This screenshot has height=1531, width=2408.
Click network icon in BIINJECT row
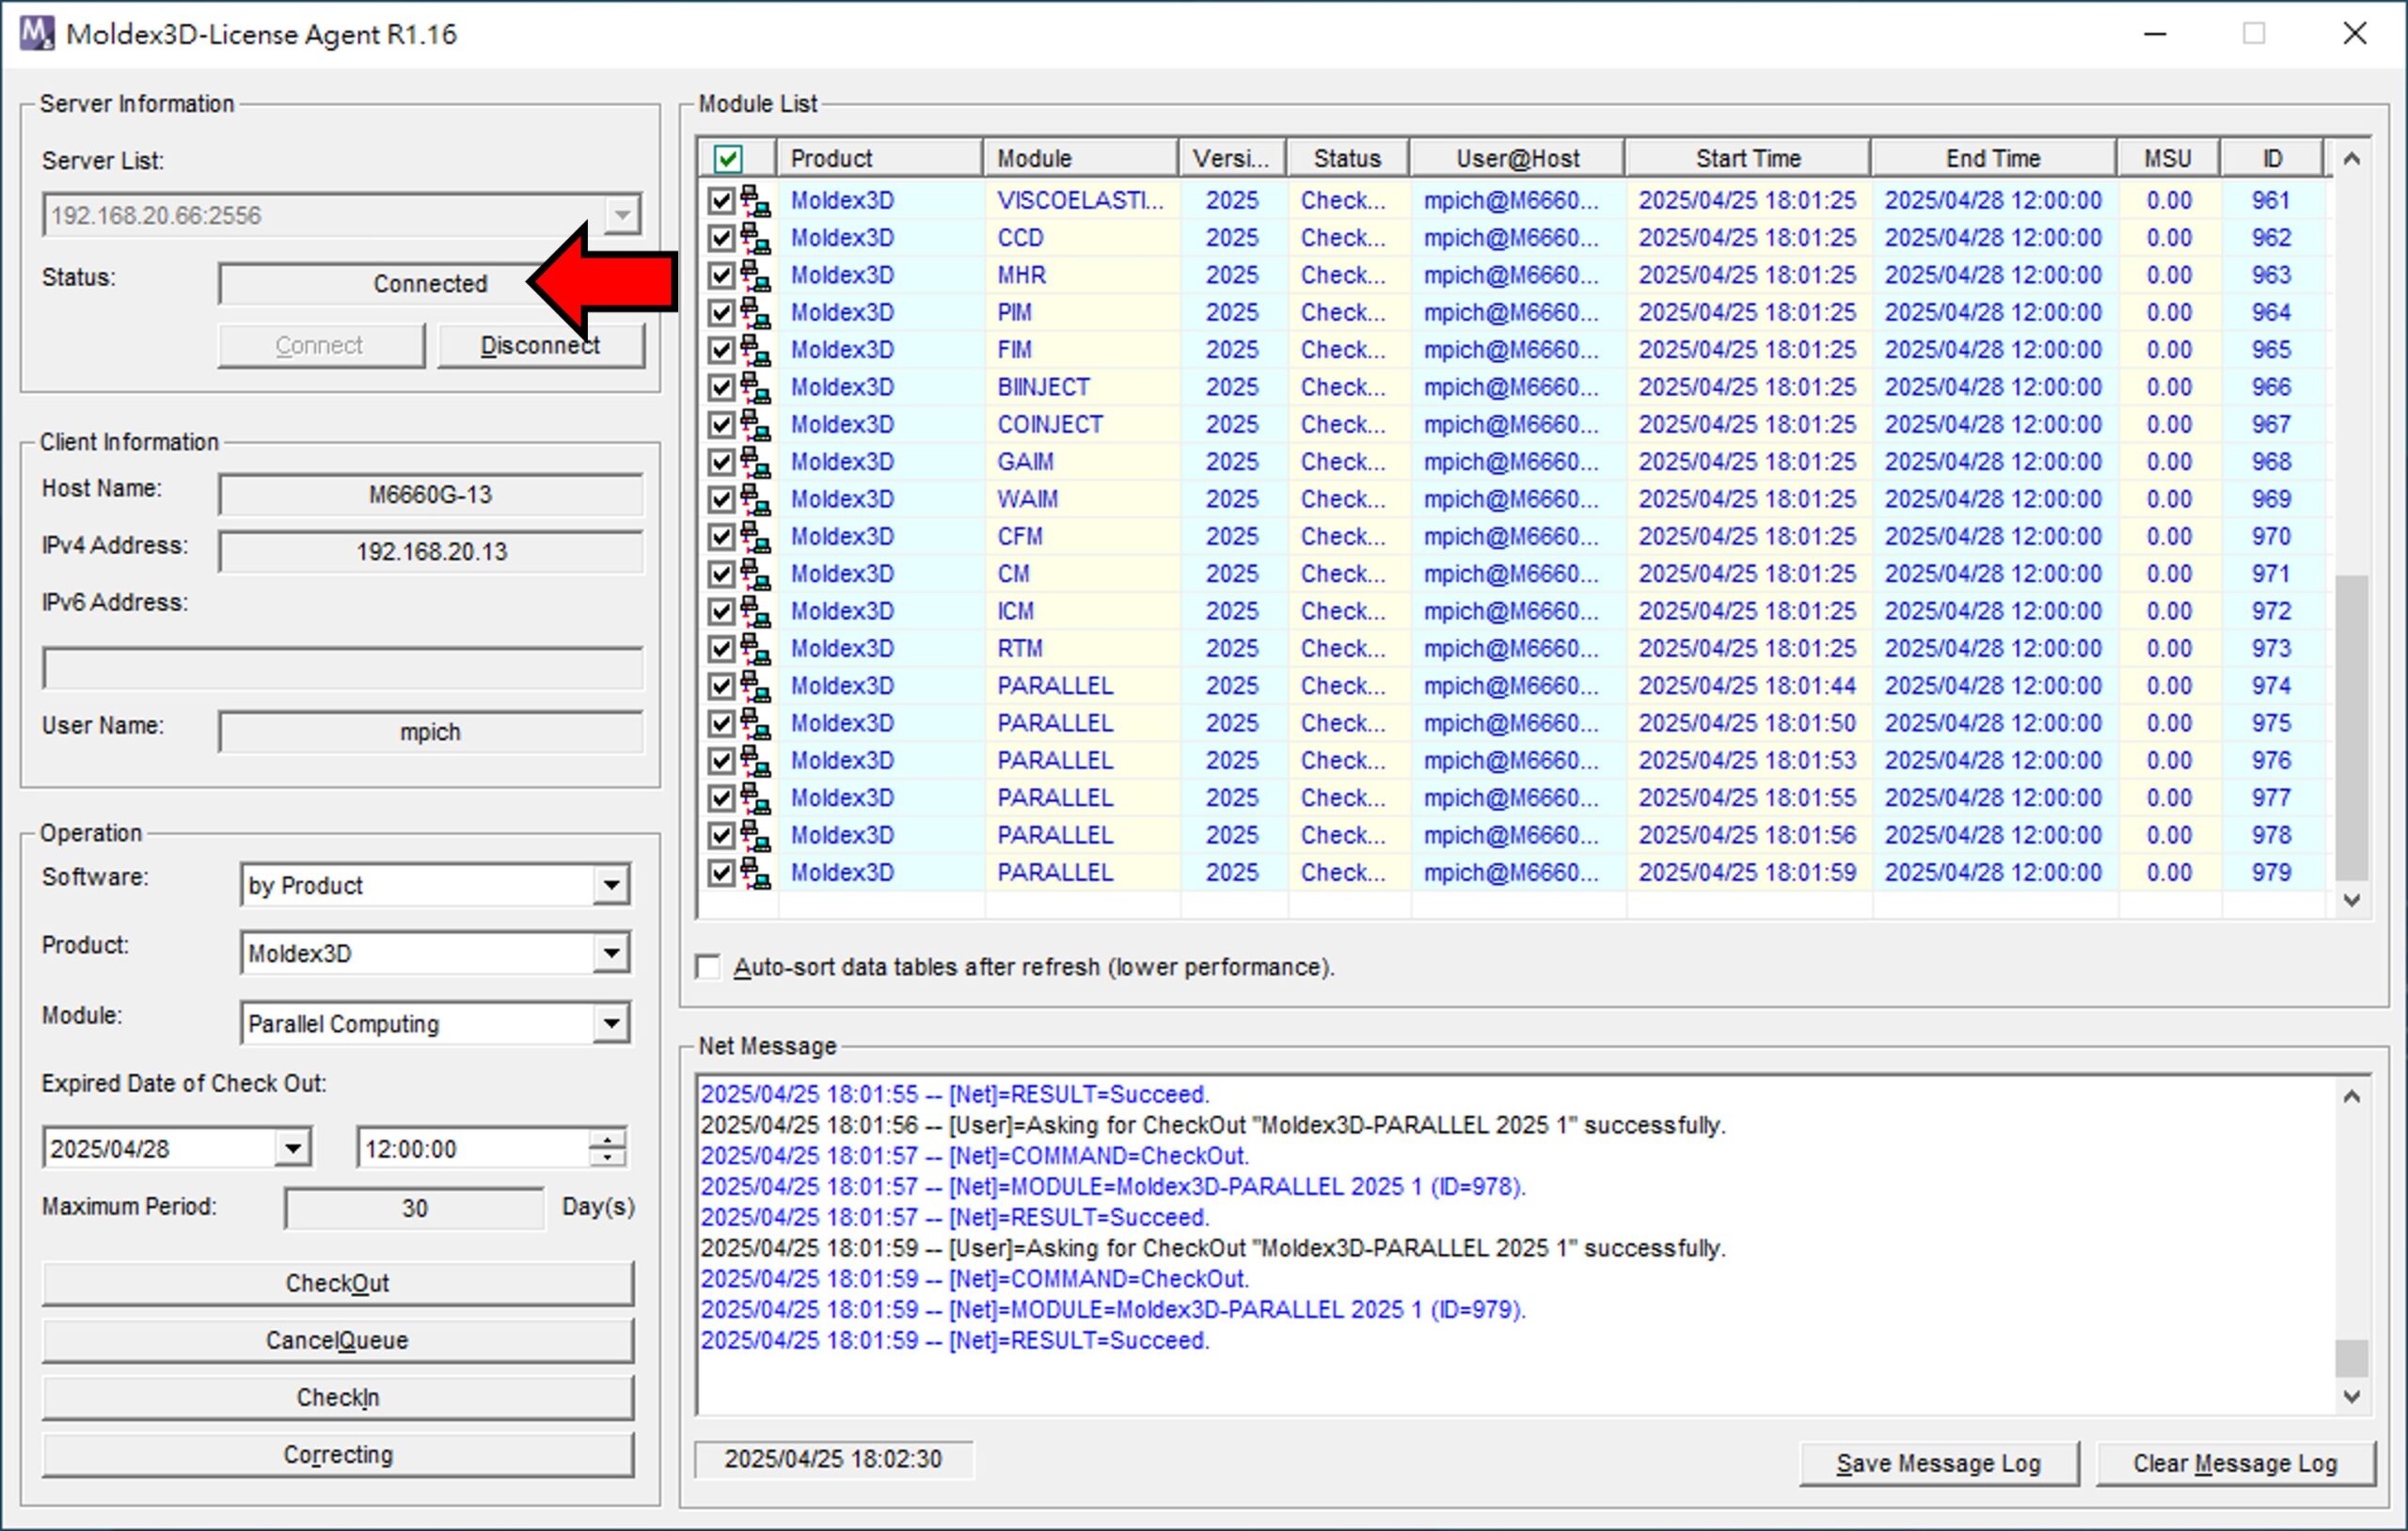[x=756, y=387]
